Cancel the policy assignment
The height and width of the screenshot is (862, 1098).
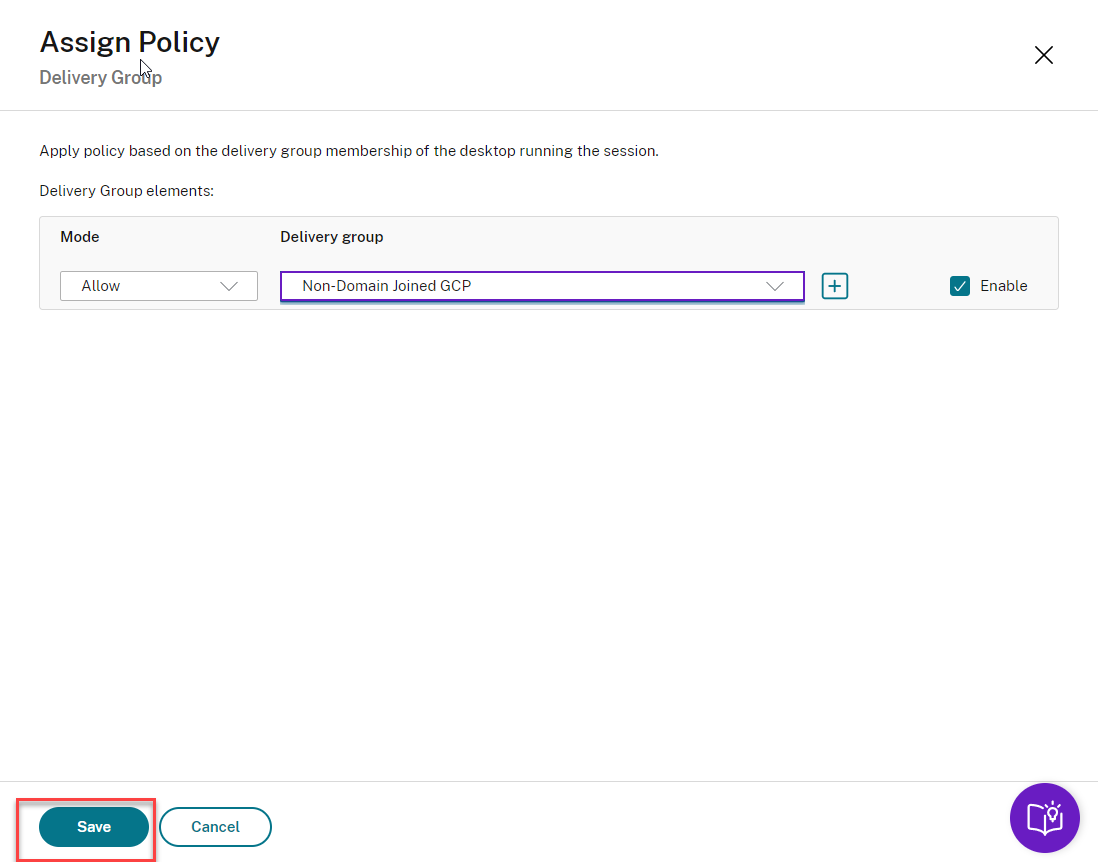coord(215,827)
